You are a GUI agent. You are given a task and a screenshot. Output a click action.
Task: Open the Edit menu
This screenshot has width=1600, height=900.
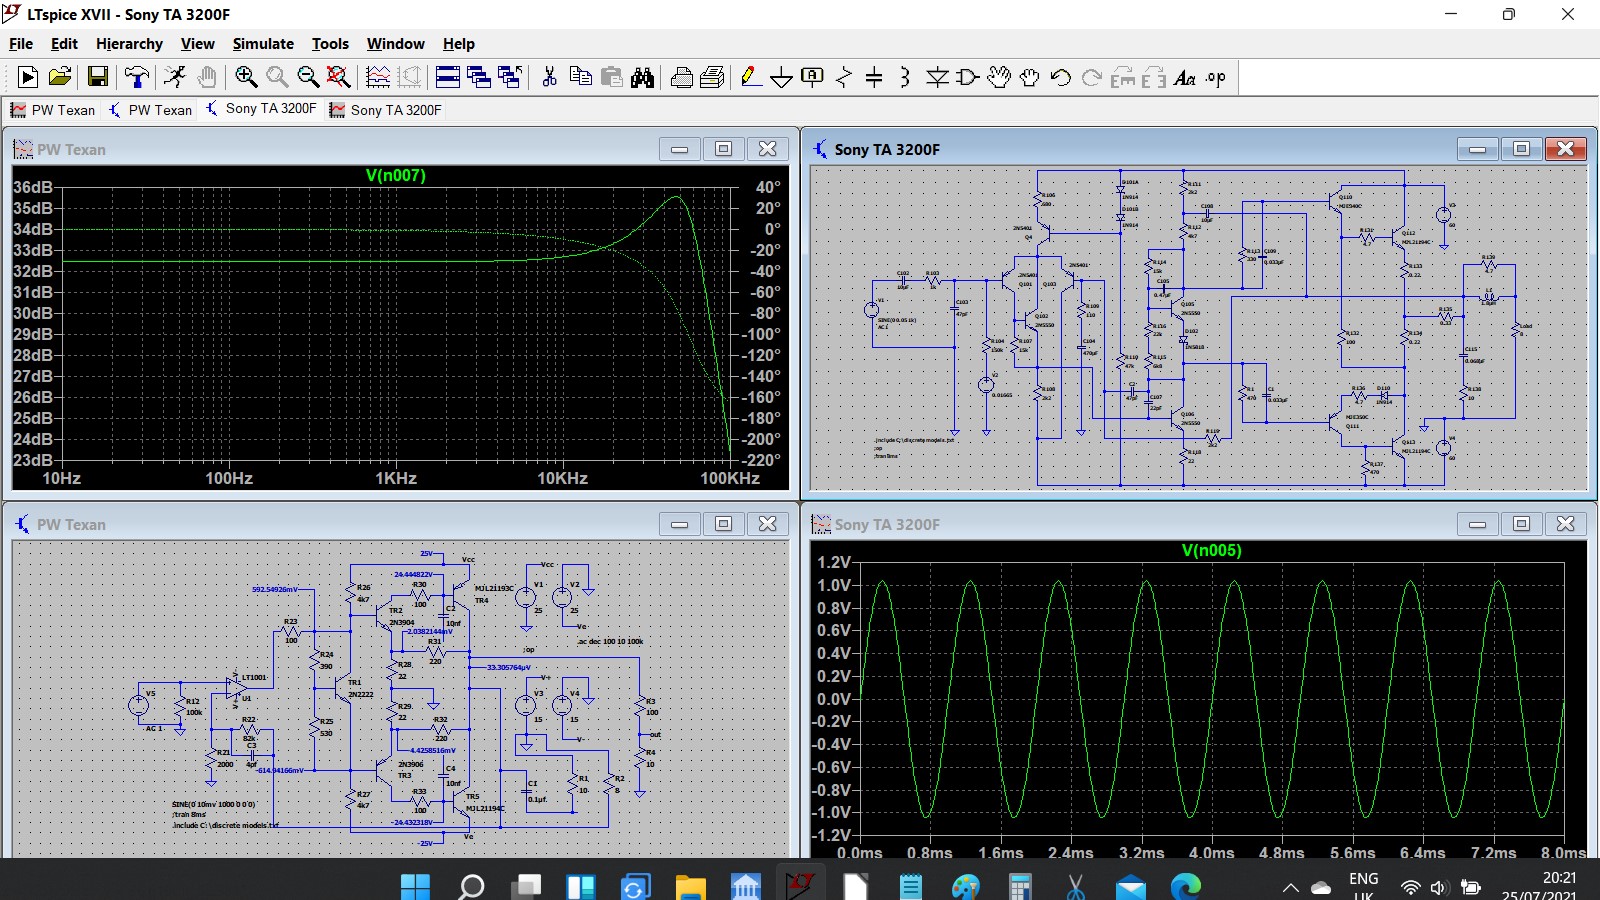[64, 43]
